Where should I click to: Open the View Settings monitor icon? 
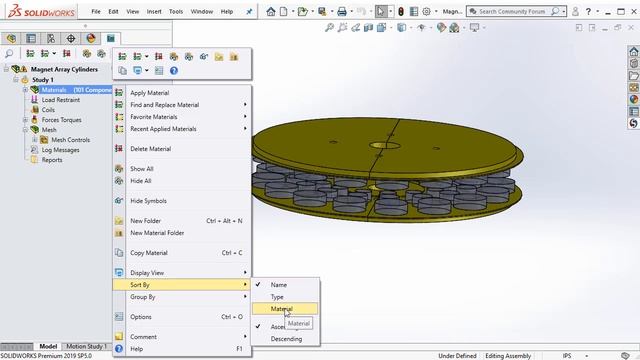coord(474,28)
